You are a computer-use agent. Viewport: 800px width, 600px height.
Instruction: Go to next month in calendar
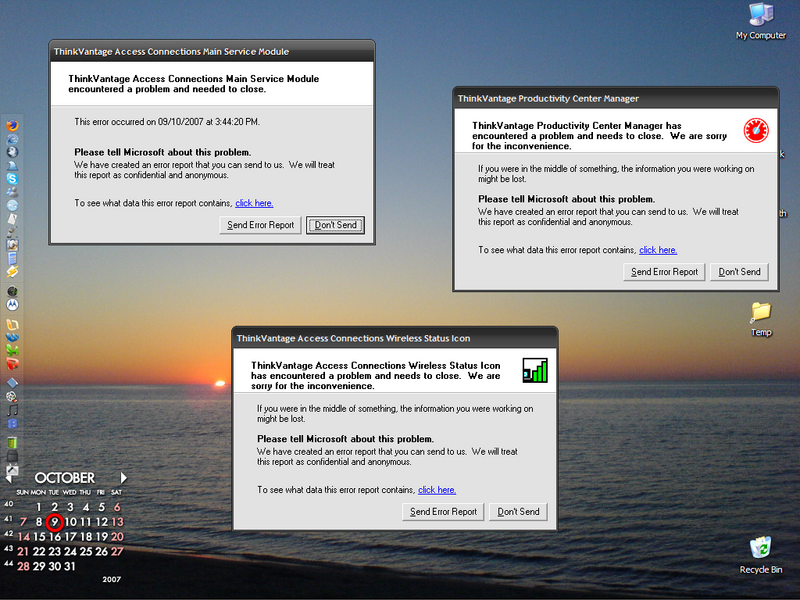tap(124, 478)
